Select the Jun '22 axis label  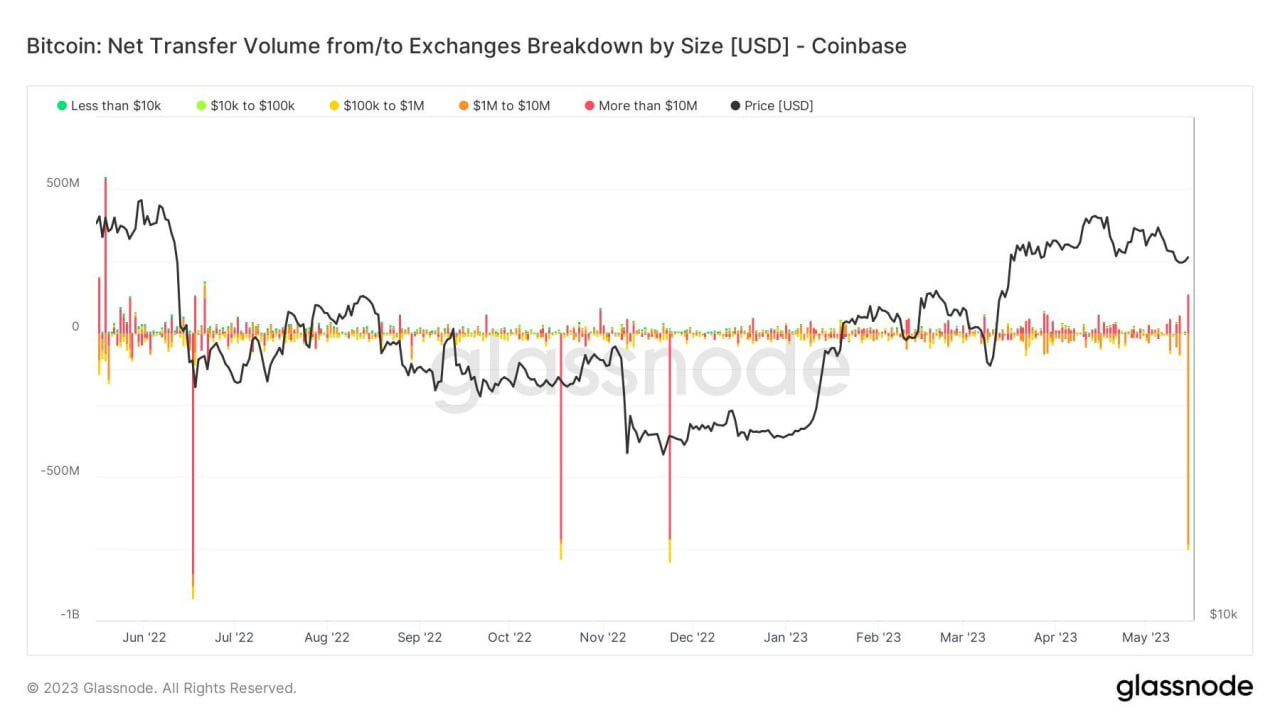(x=145, y=637)
